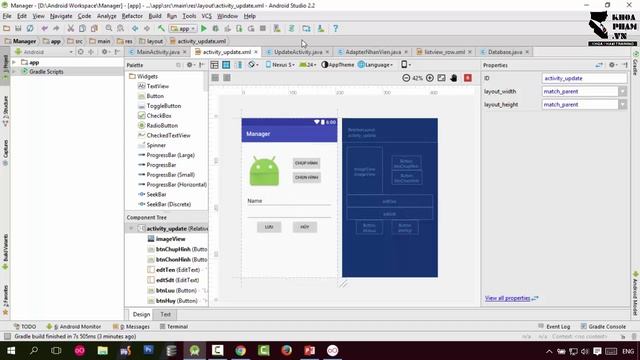Screen dimensions: 640x360
Task: Open the Nexus S device dropdown
Action: tap(280, 65)
